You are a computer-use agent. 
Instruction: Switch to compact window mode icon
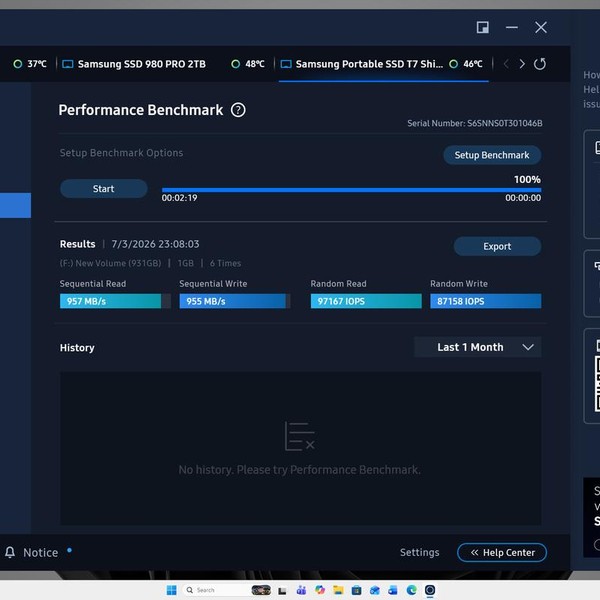click(x=483, y=28)
